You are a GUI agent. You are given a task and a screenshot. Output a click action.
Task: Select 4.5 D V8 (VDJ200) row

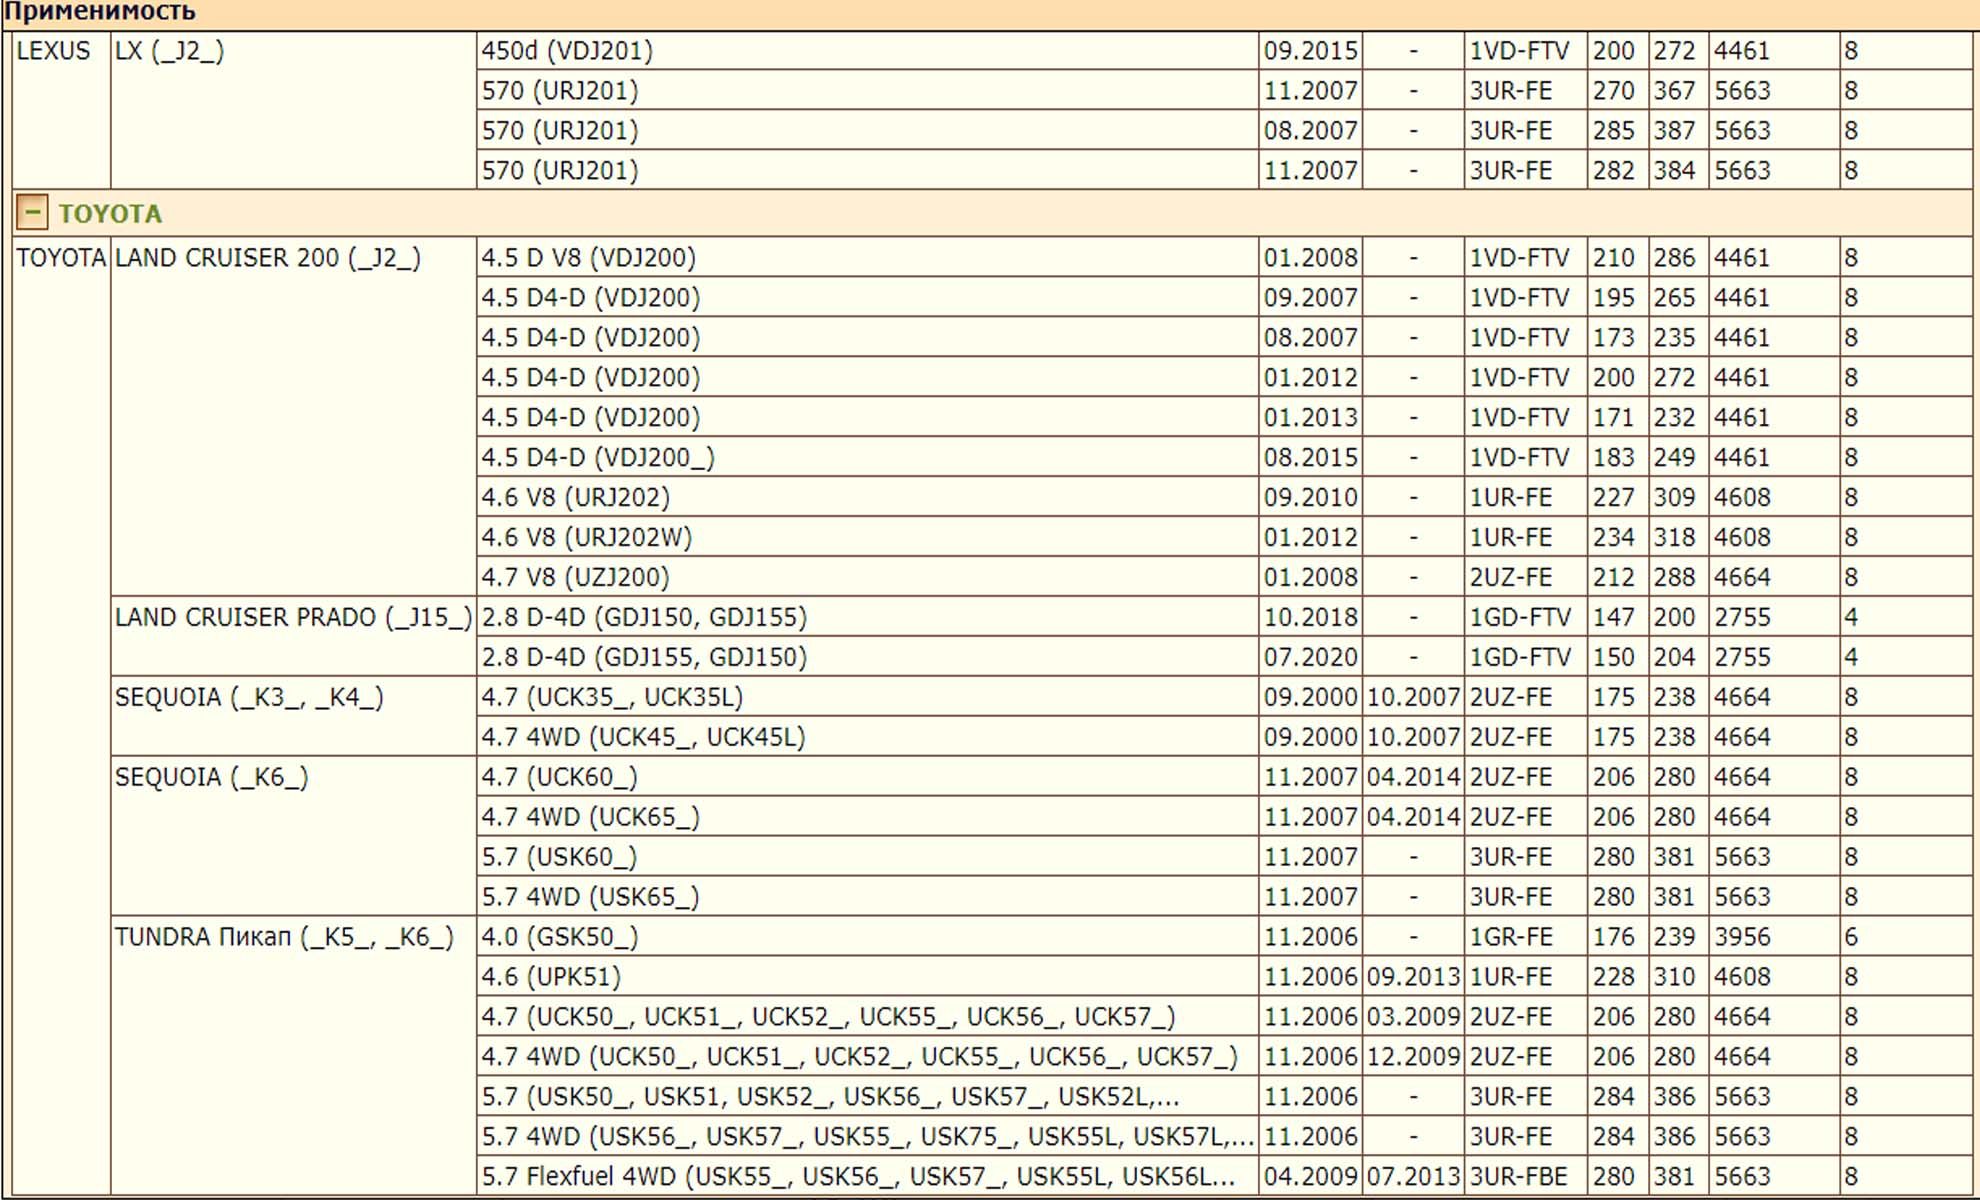click(1224, 258)
